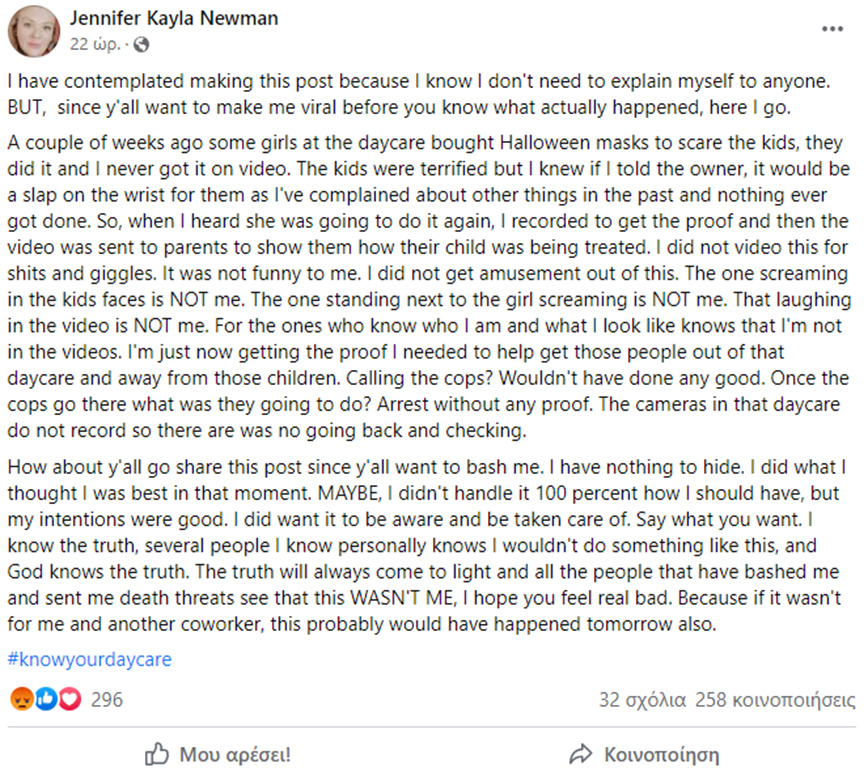The image size is (868, 772).
Task: View the 296 reactions list
Action: point(107,700)
